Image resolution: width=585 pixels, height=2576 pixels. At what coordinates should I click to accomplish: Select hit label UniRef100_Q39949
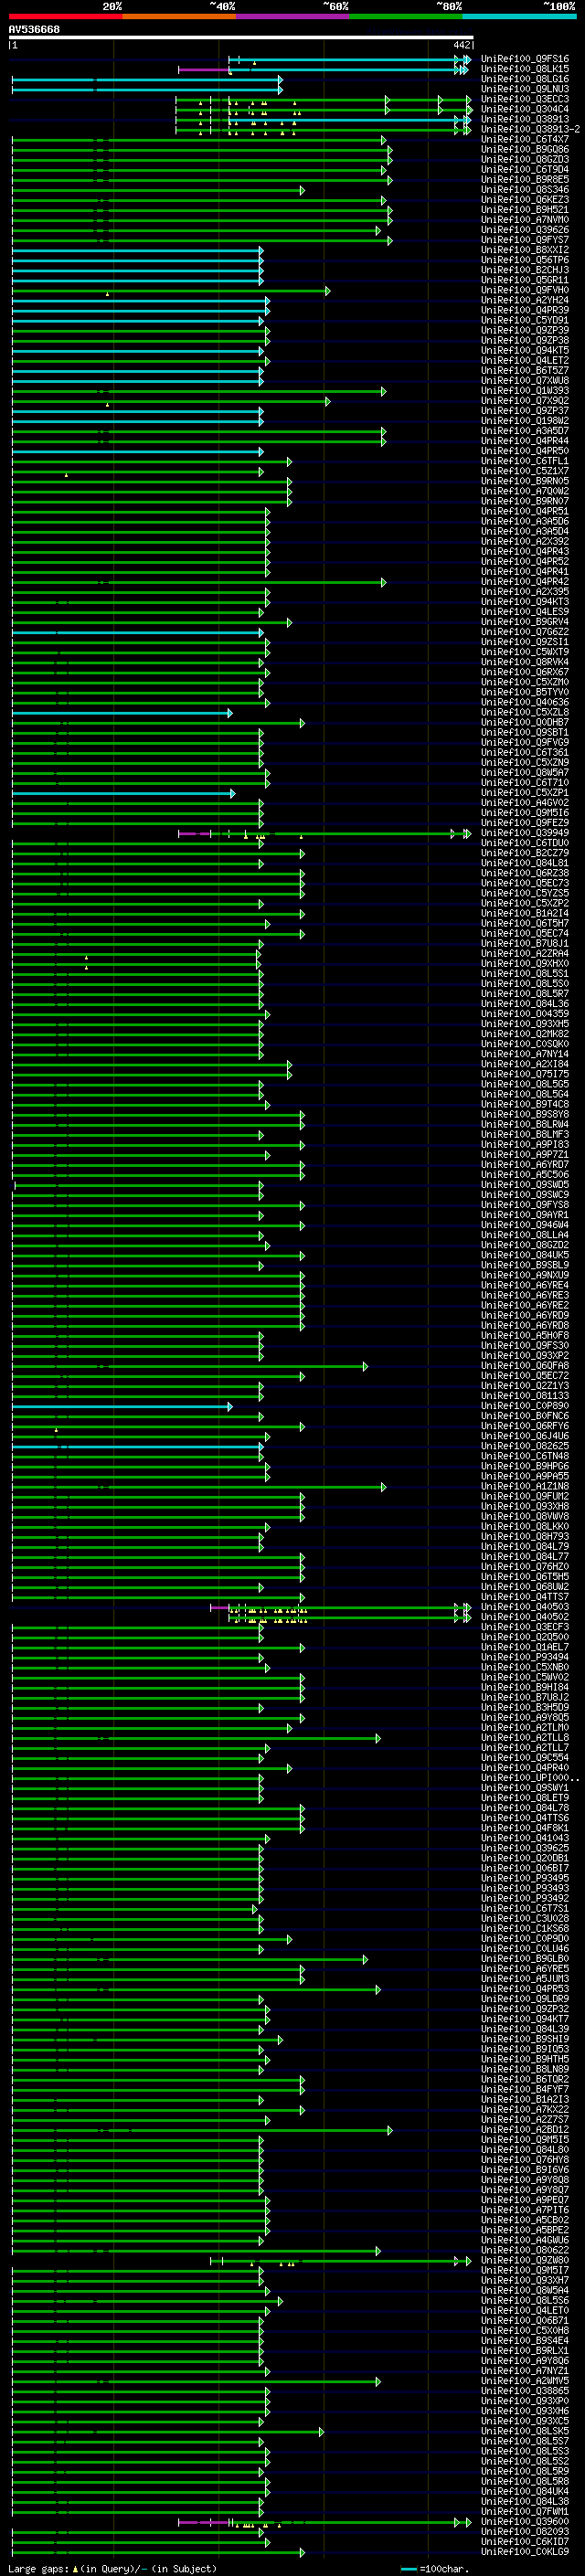525,833
